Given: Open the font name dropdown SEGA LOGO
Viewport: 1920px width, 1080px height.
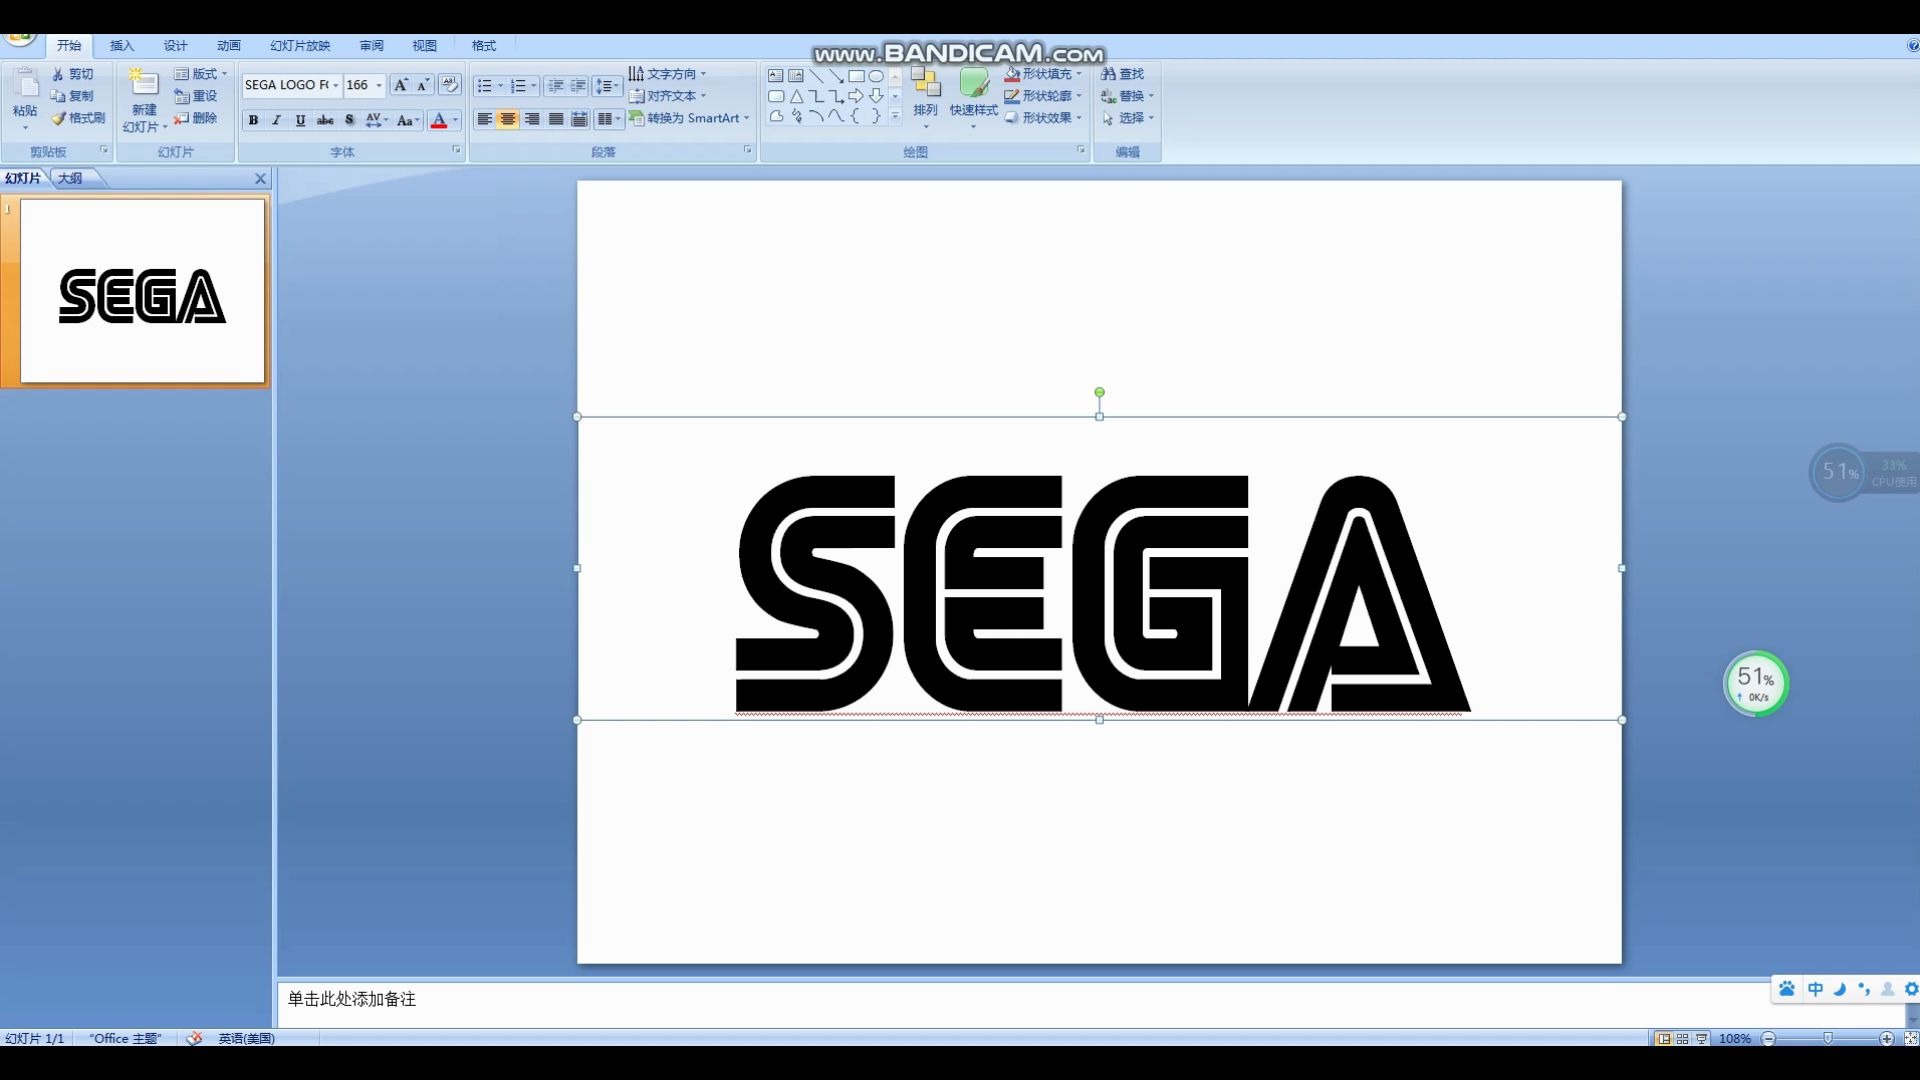Looking at the screenshot, I should (x=335, y=85).
